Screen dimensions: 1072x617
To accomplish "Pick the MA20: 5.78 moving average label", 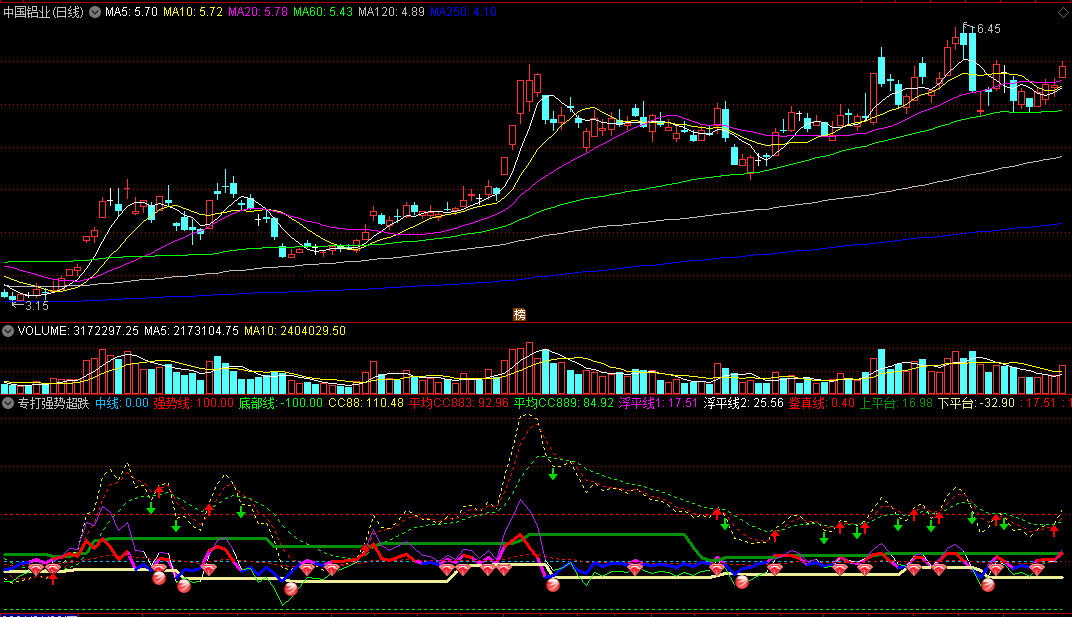I will tap(258, 12).
